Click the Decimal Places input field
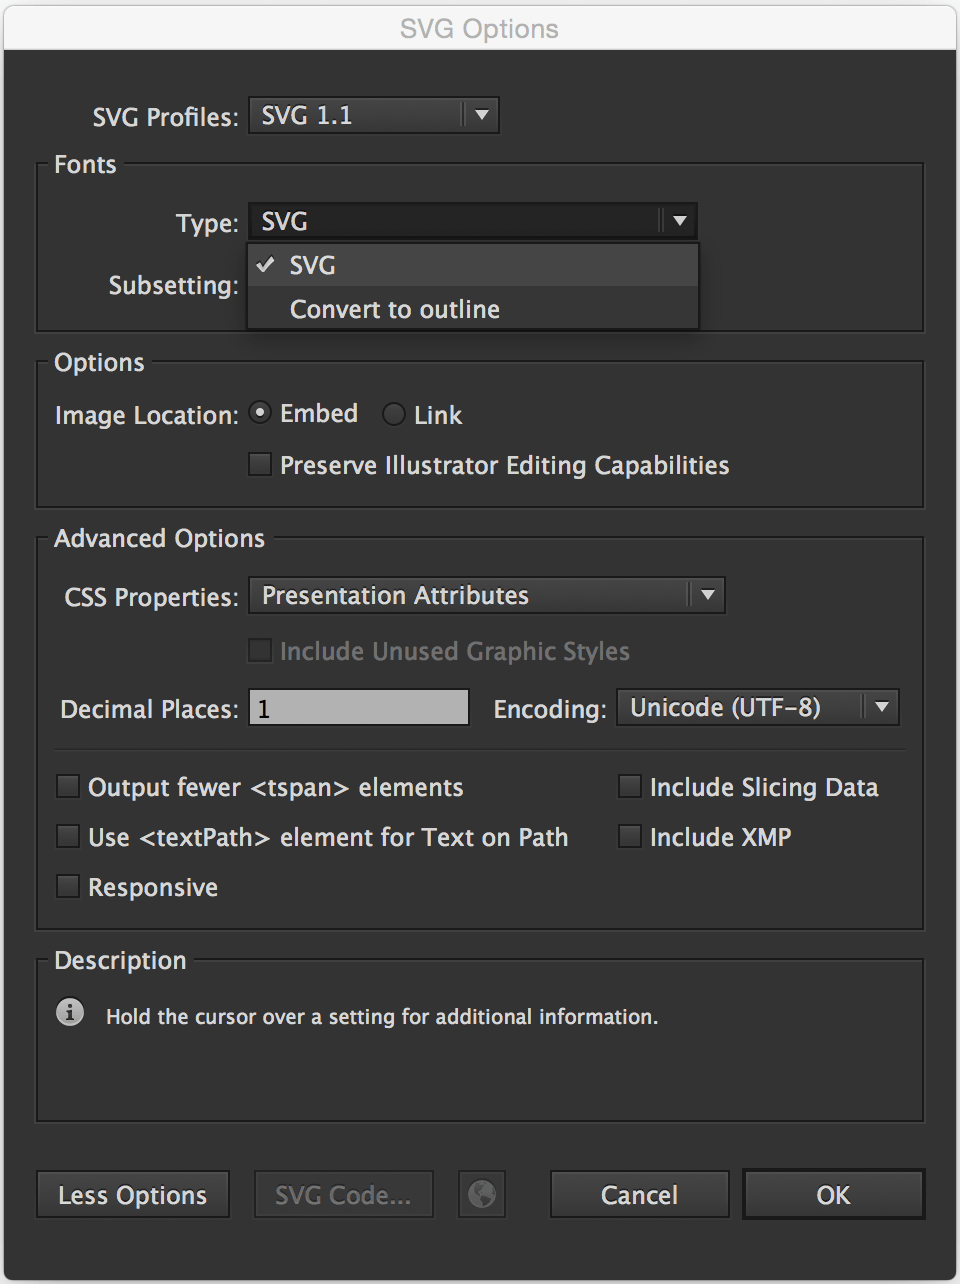The width and height of the screenshot is (960, 1284). click(x=358, y=708)
